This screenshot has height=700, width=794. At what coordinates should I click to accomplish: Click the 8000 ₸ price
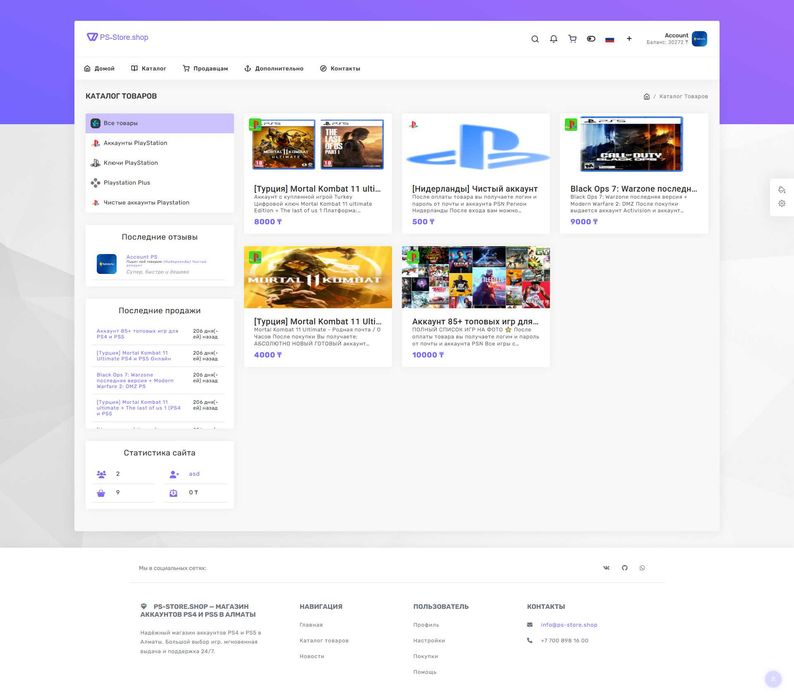pyautogui.click(x=268, y=221)
